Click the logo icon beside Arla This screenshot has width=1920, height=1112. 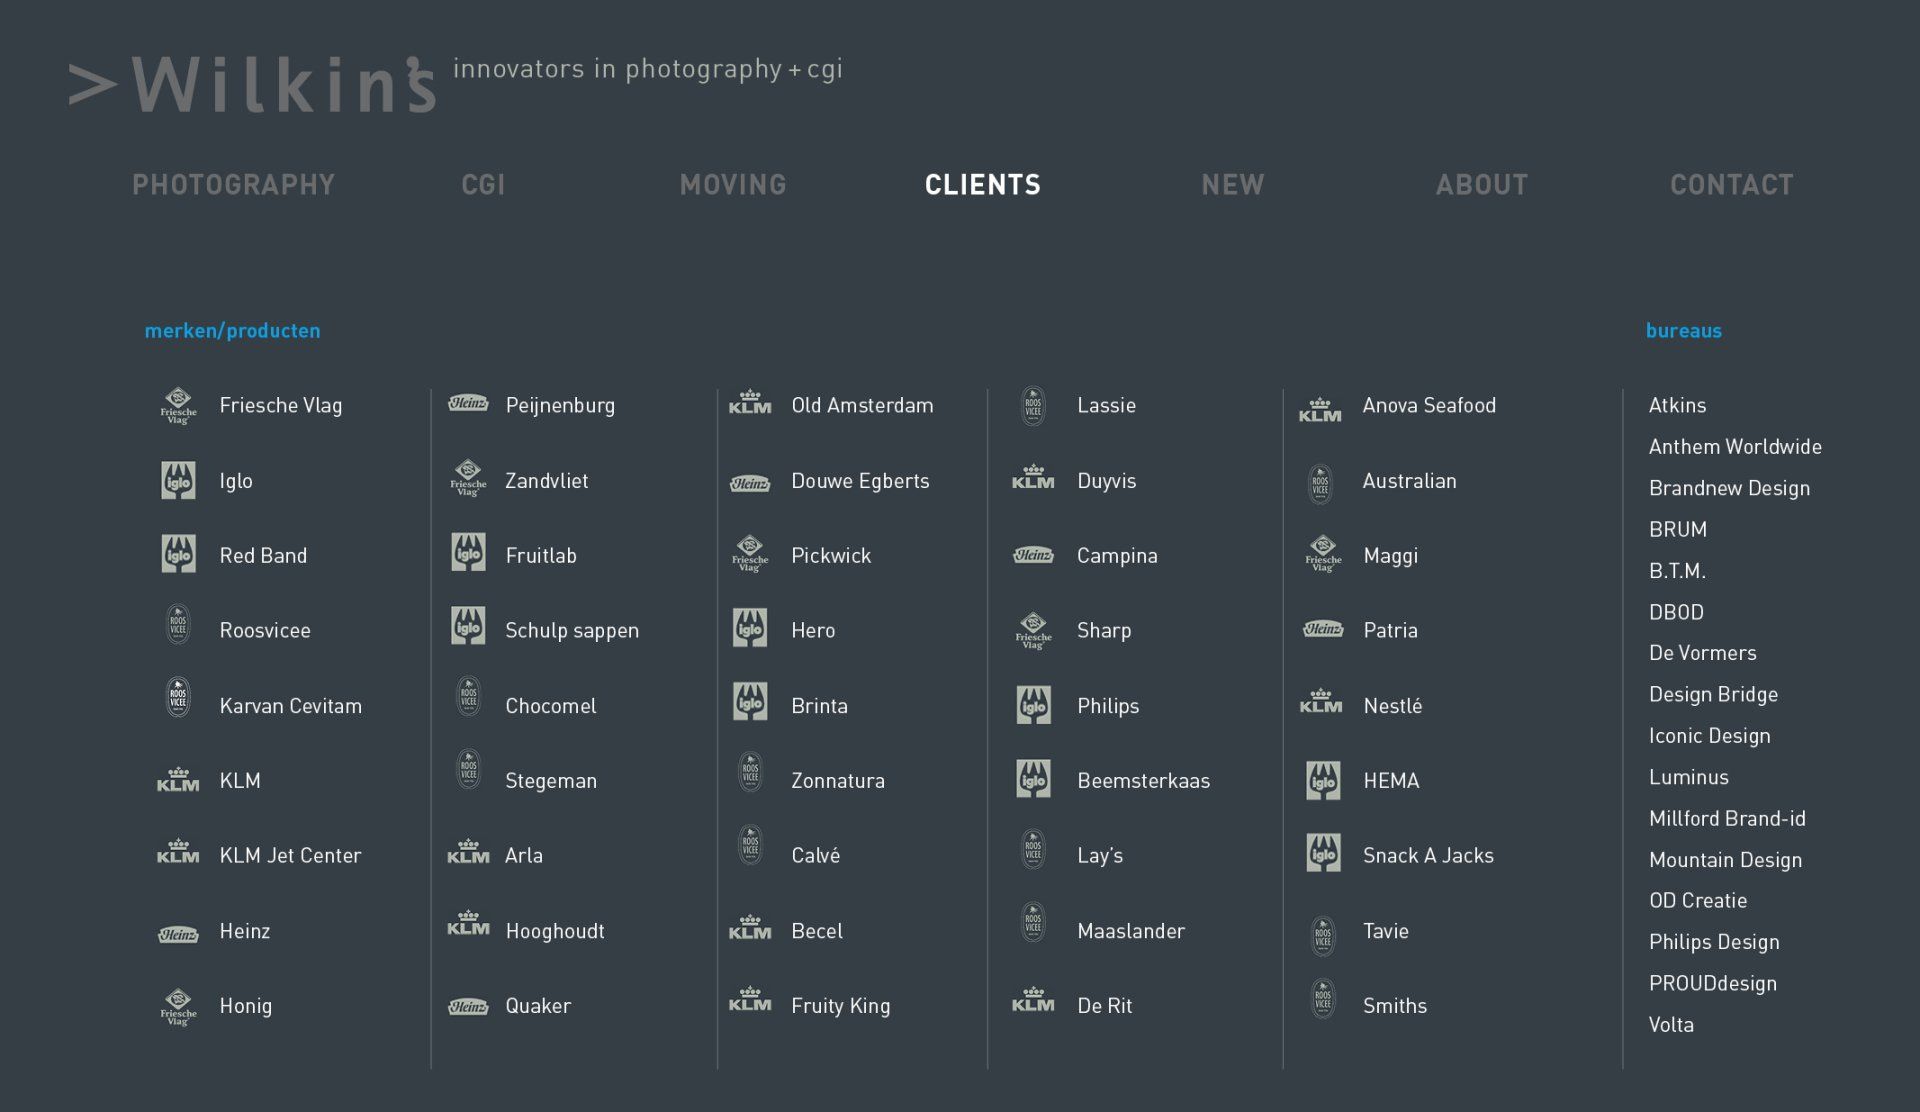(x=468, y=851)
